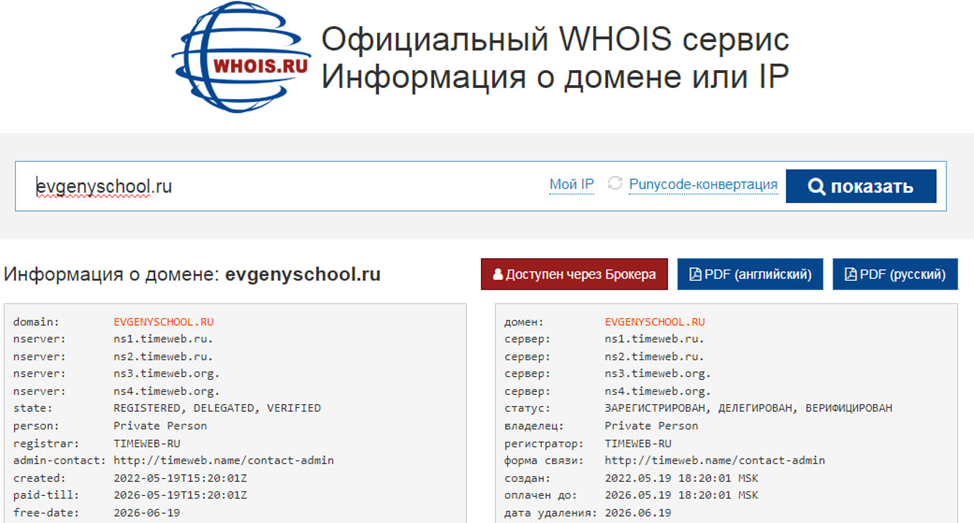Click ns1.timeweb.ru. in the nserver row

tap(163, 339)
